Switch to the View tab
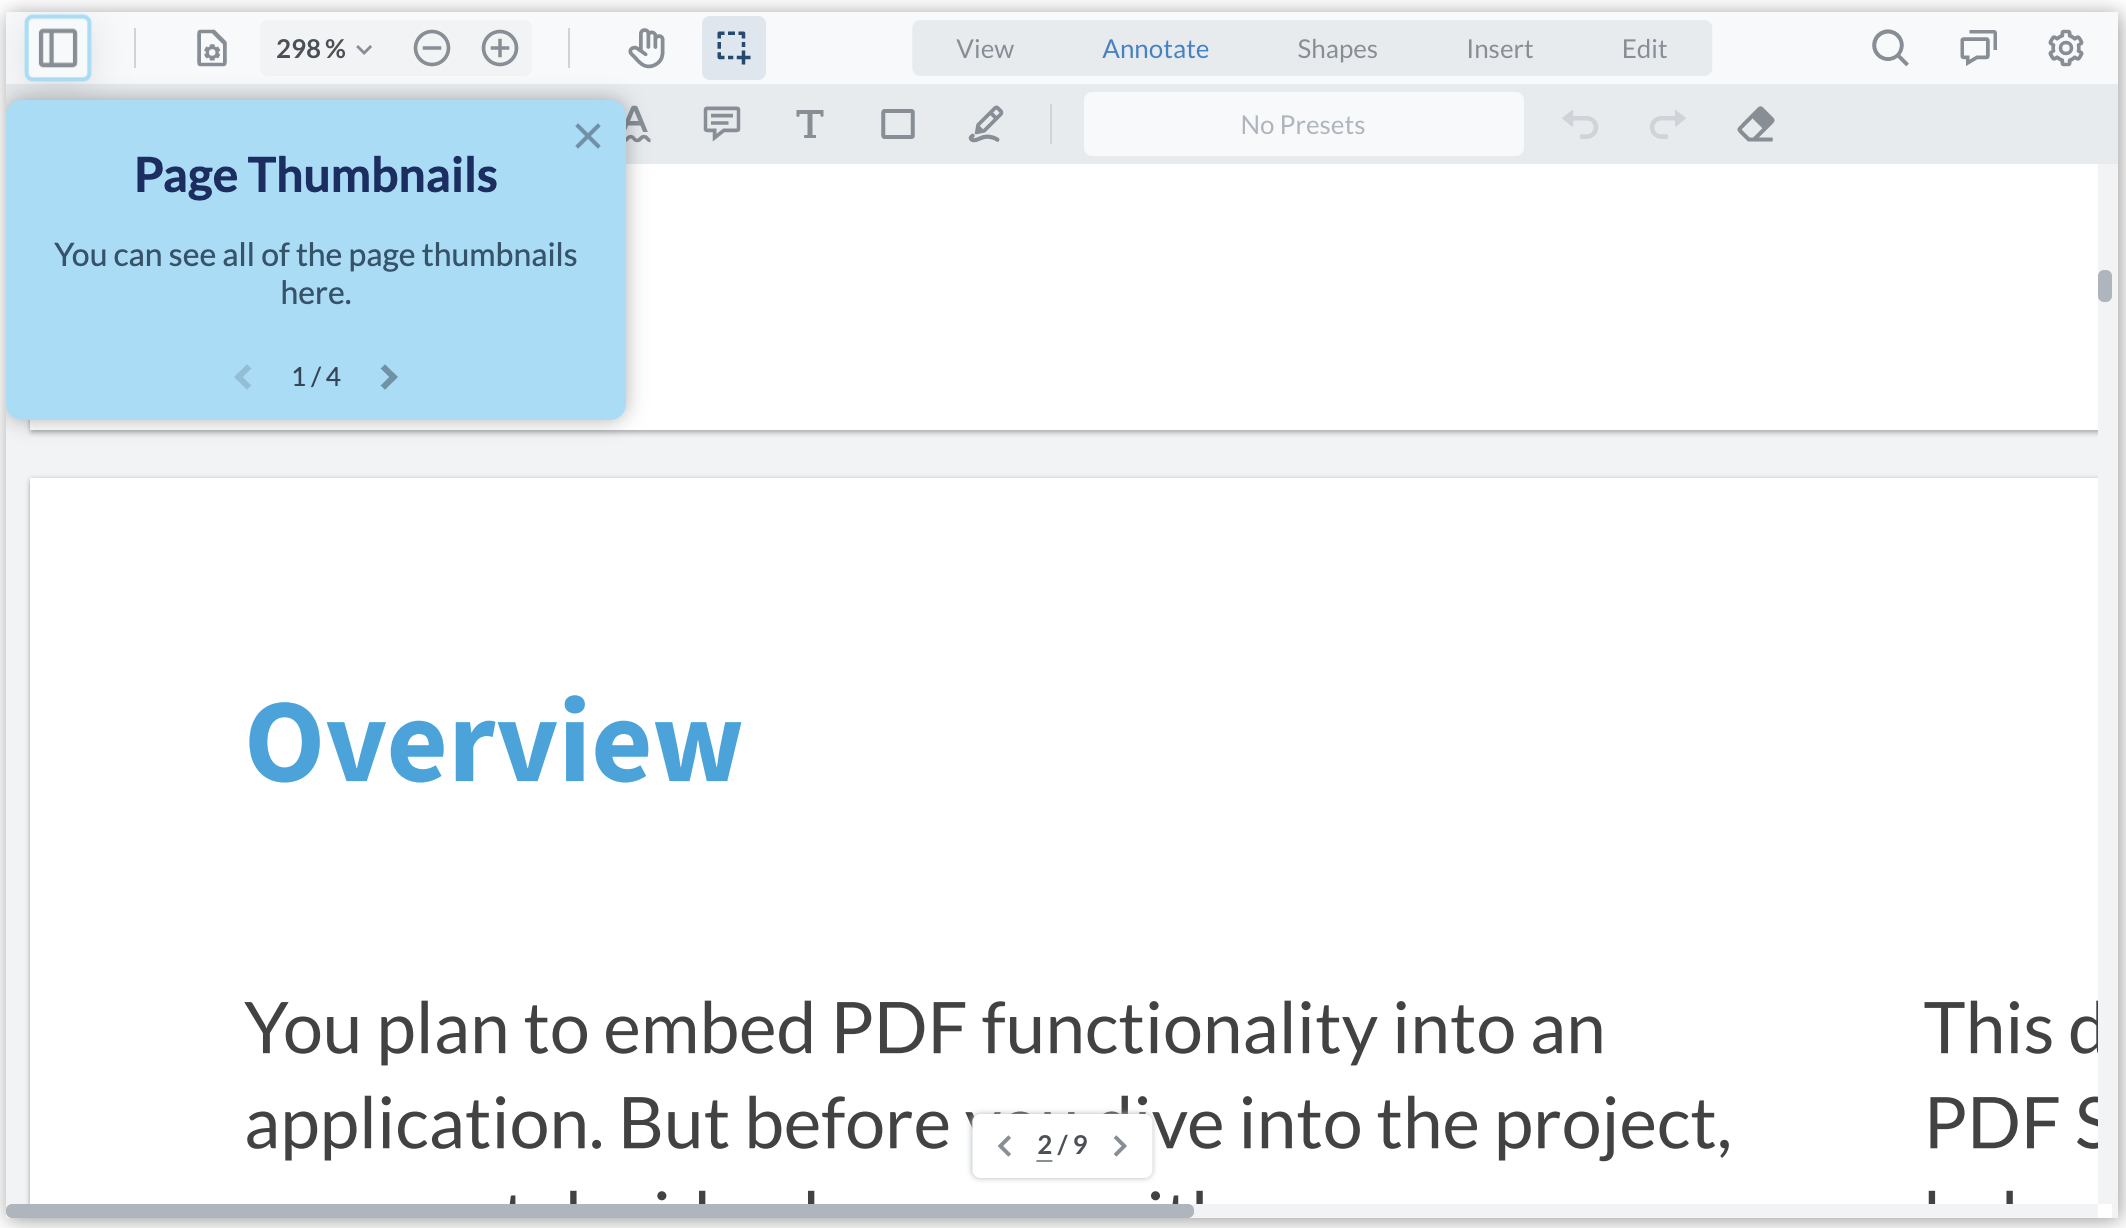 tap(984, 48)
